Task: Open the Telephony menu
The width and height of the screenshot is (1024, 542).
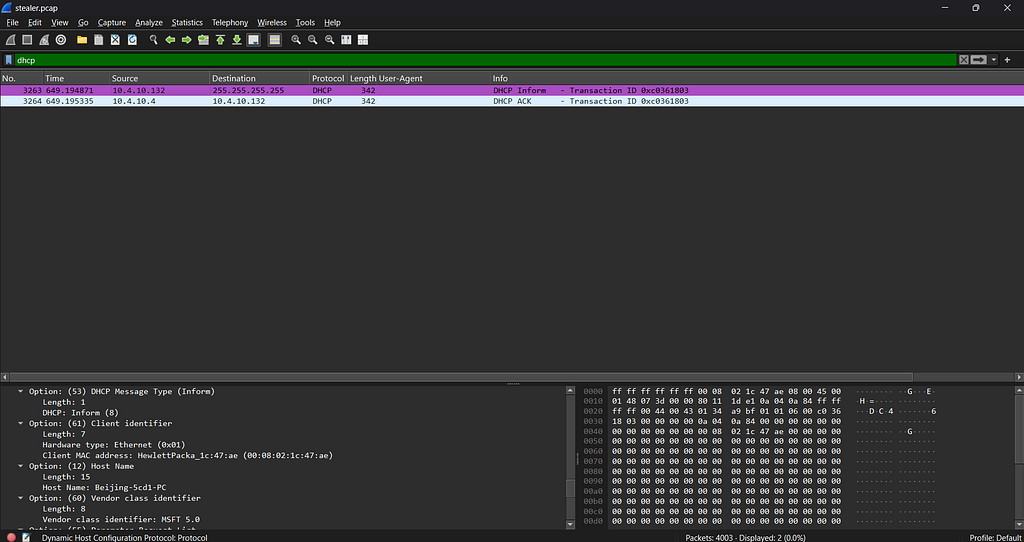Action: click(x=230, y=23)
